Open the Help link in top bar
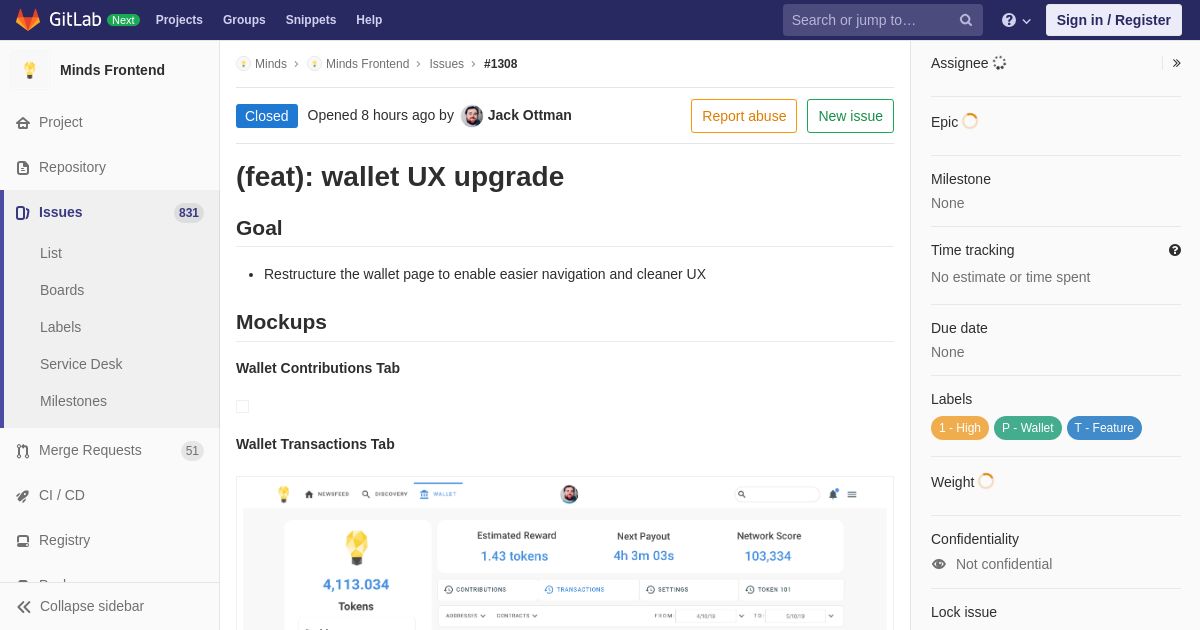The image size is (1200, 630). coord(369,20)
